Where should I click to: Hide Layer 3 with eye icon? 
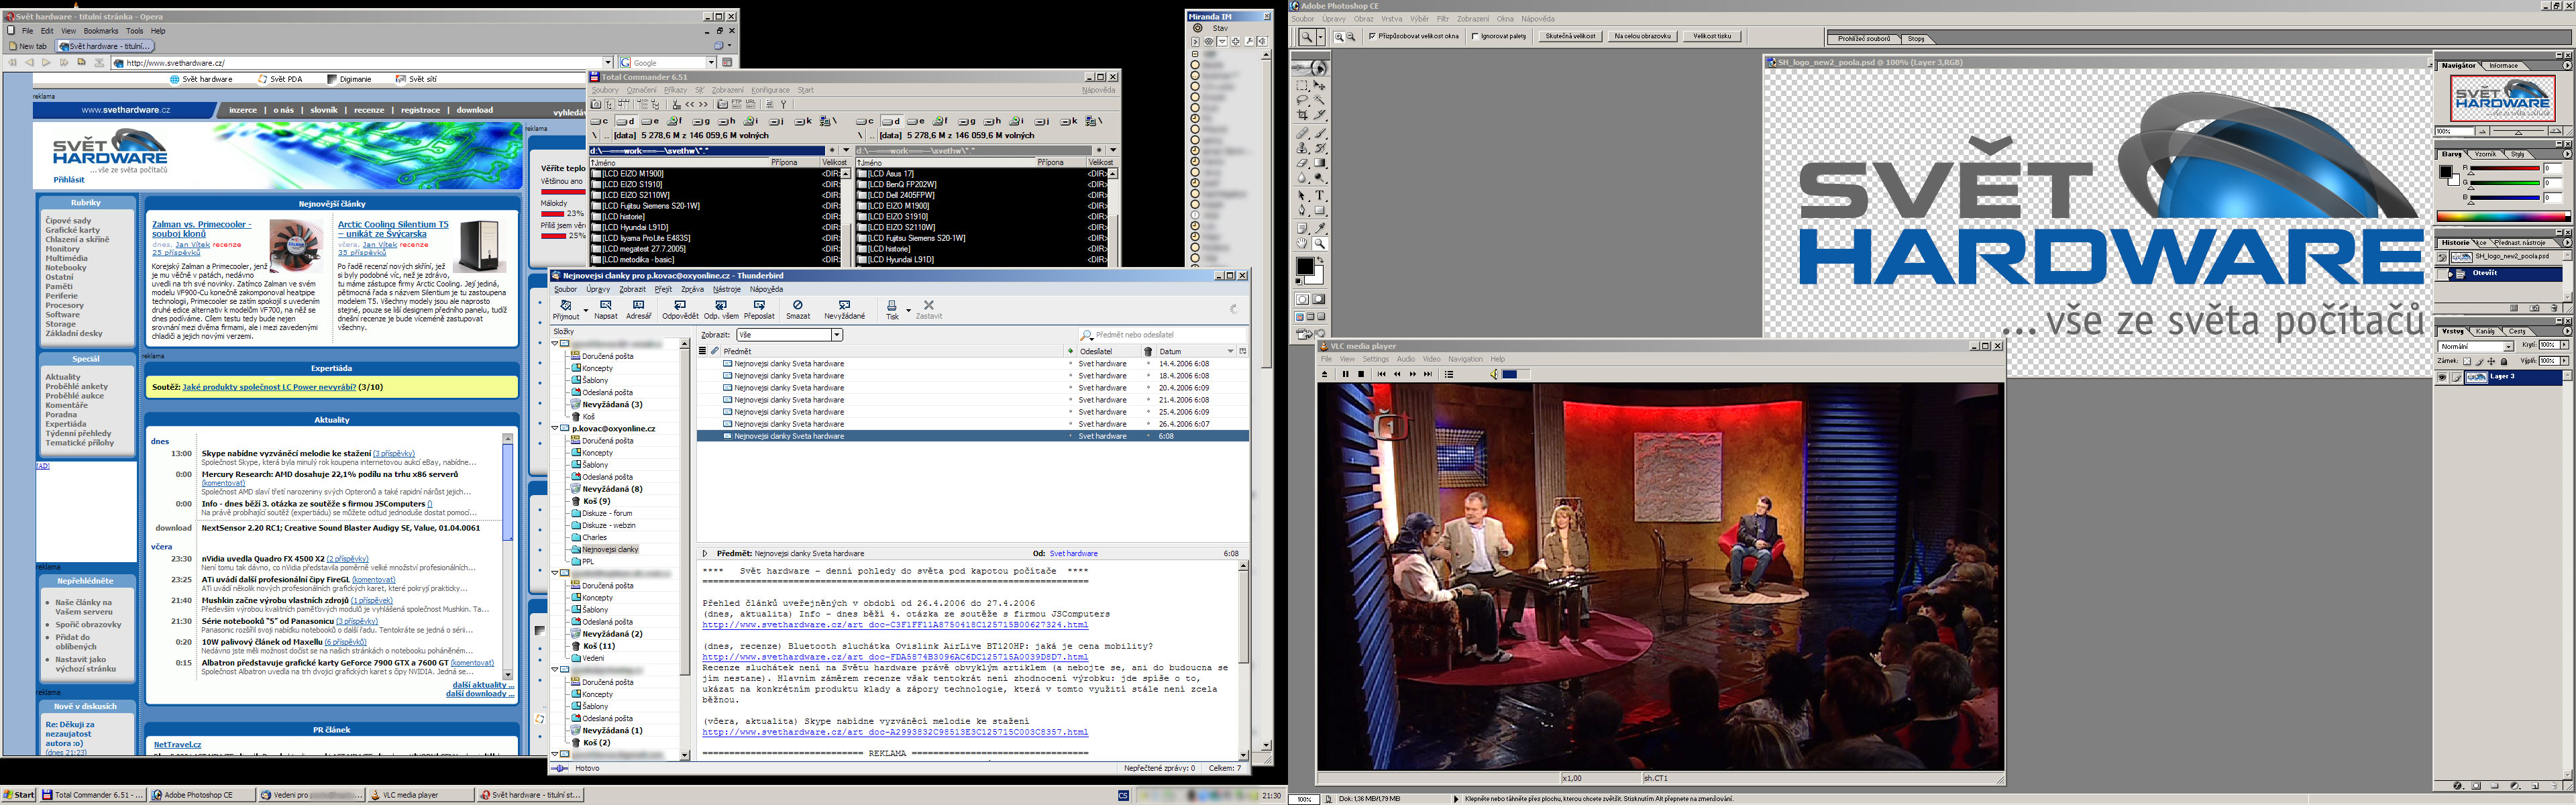[x=2442, y=377]
